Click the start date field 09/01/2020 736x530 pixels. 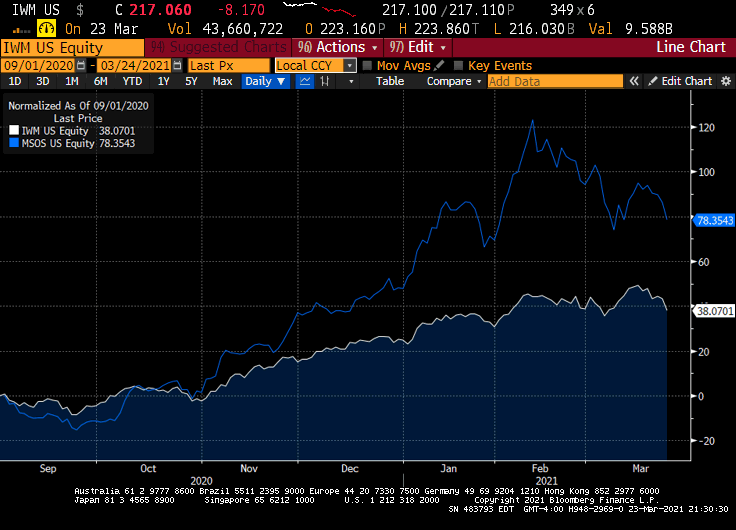tap(39, 65)
